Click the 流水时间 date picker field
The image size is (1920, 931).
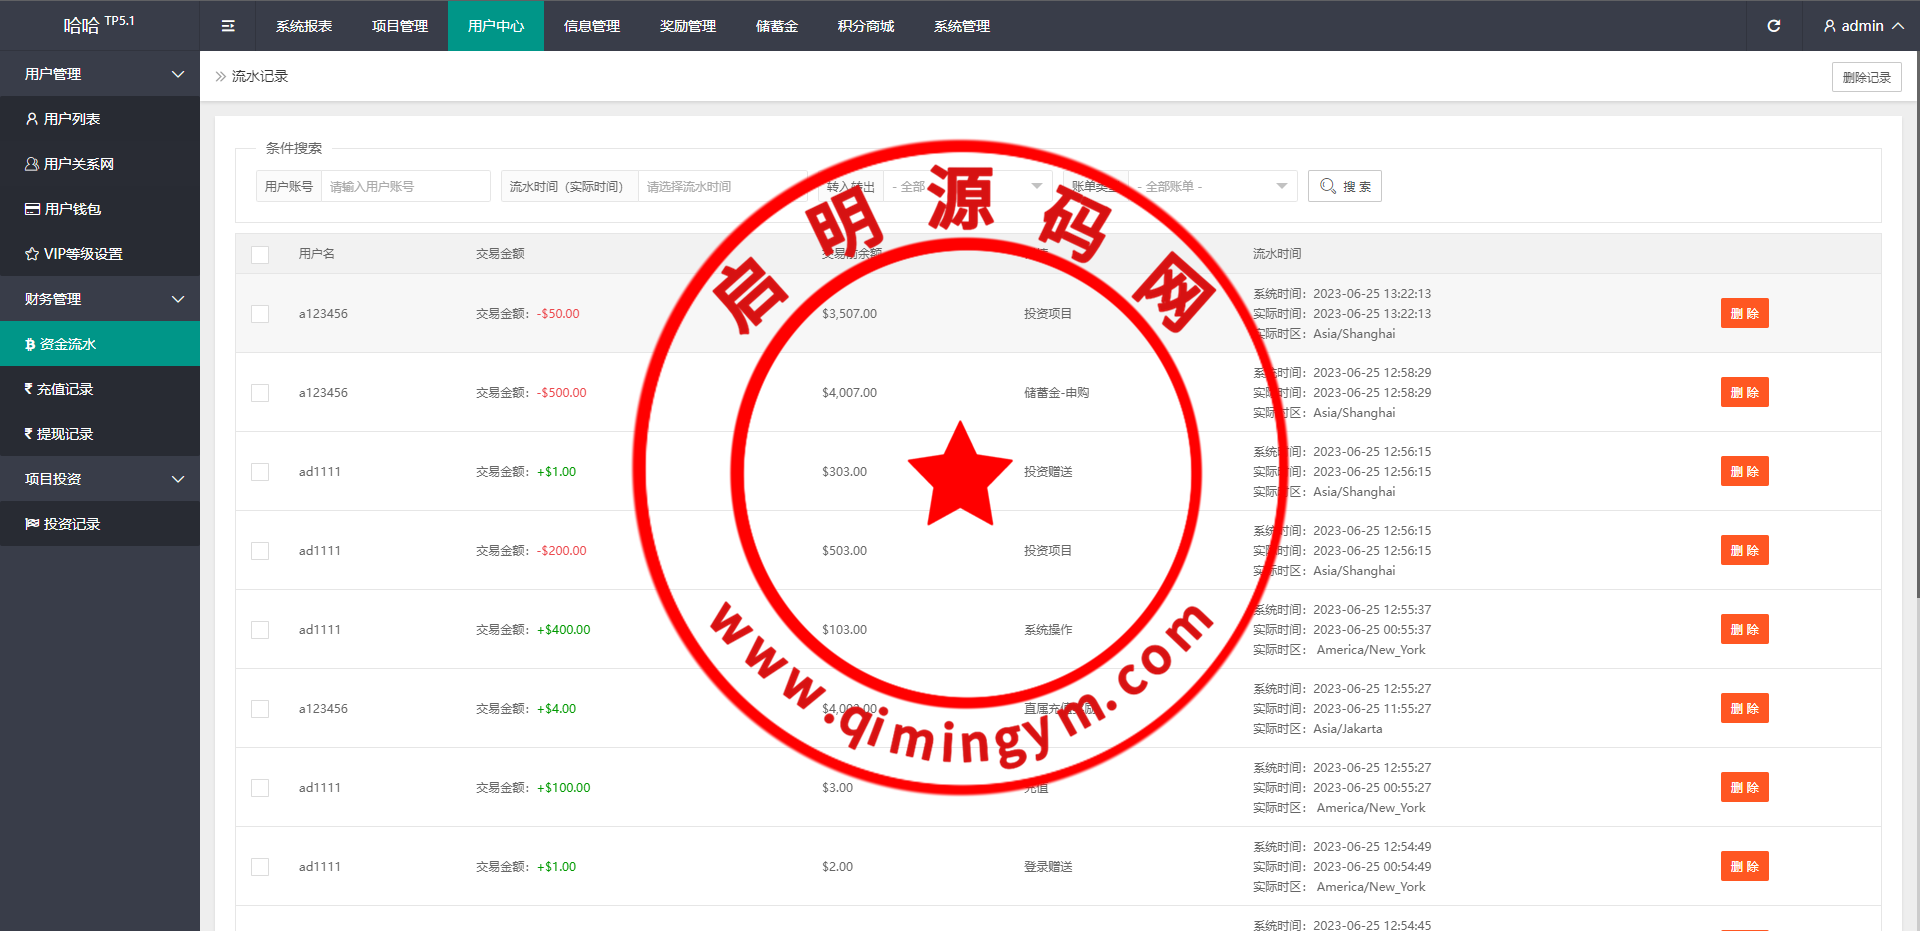click(x=720, y=187)
